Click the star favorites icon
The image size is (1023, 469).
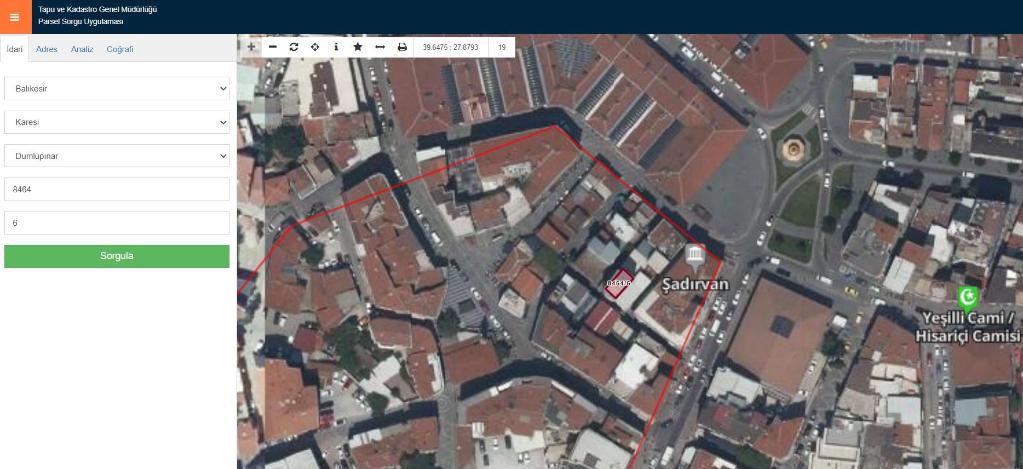point(358,47)
